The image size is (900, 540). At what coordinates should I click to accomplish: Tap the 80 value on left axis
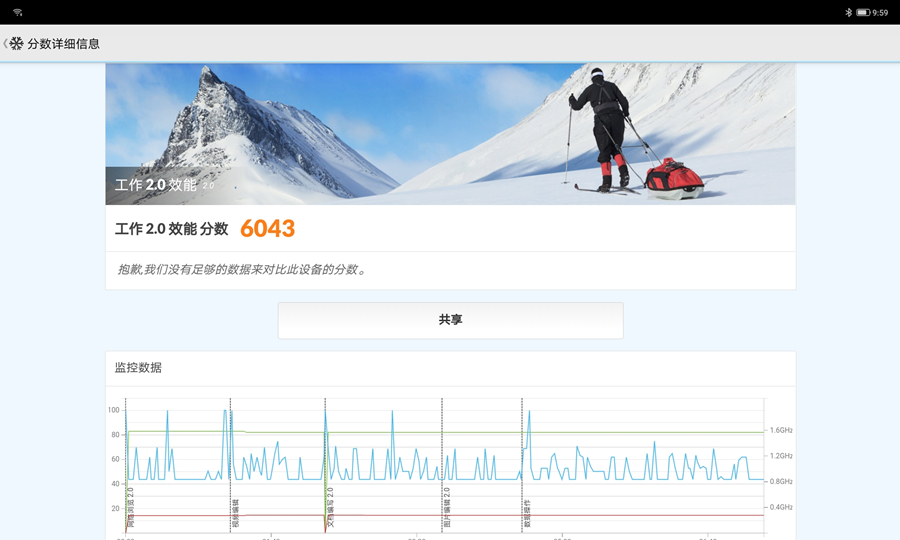pyautogui.click(x=115, y=434)
